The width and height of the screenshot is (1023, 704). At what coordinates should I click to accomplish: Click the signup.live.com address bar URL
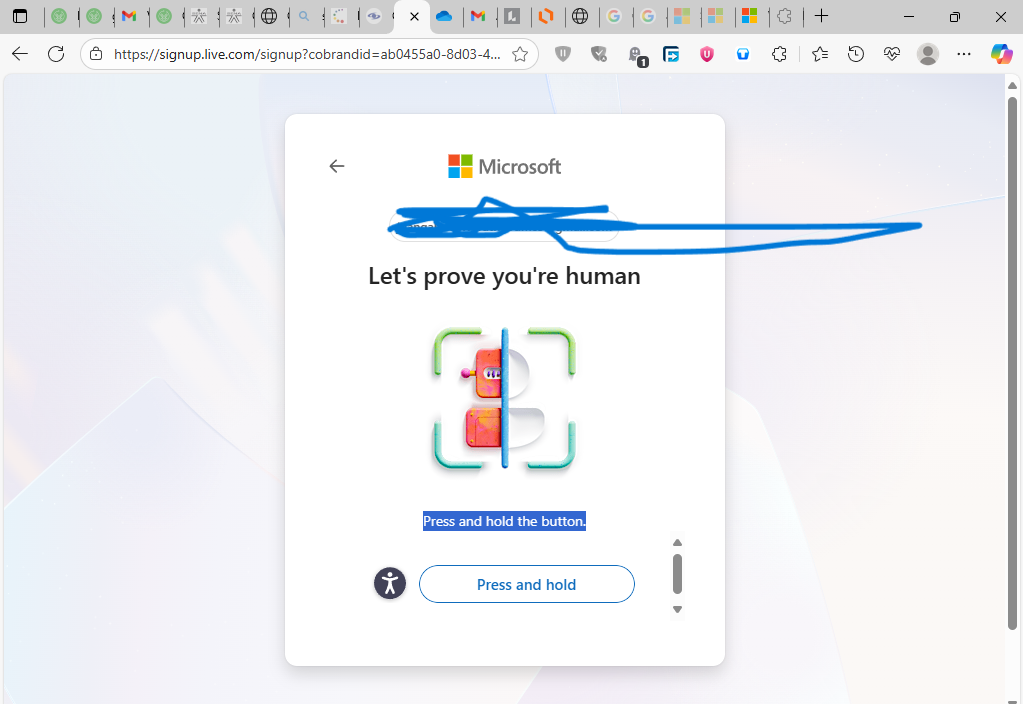click(307, 54)
